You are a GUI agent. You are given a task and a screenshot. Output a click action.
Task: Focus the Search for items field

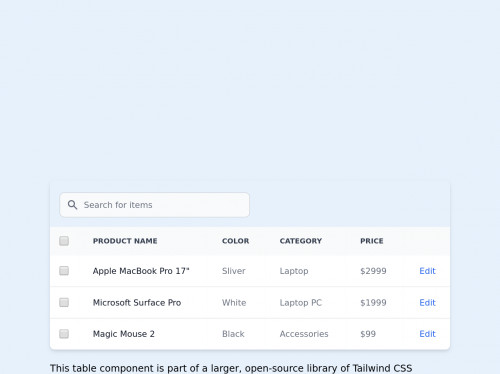coord(155,205)
